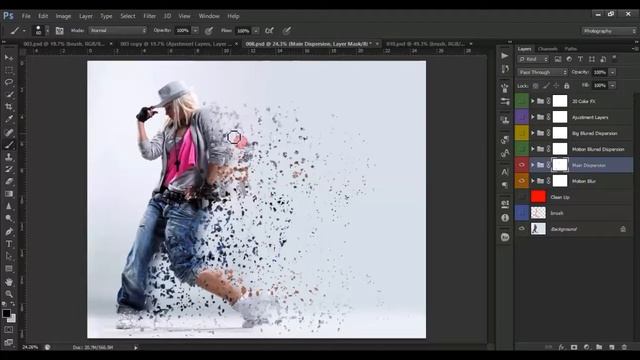This screenshot has width=640, height=360.
Task: Click the Background layer thumbnail
Action: point(538,229)
